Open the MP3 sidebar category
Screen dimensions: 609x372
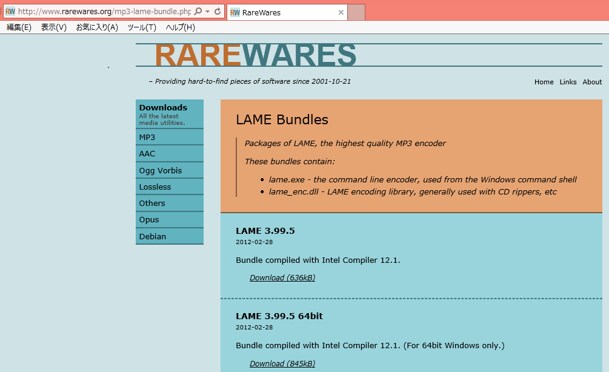point(170,137)
